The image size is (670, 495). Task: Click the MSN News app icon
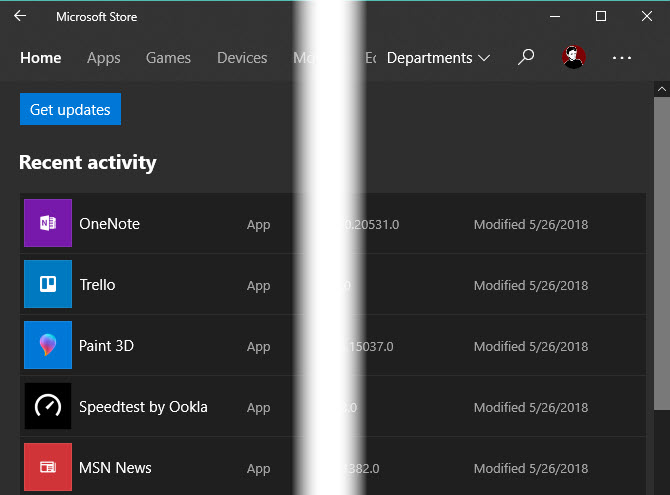click(48, 467)
